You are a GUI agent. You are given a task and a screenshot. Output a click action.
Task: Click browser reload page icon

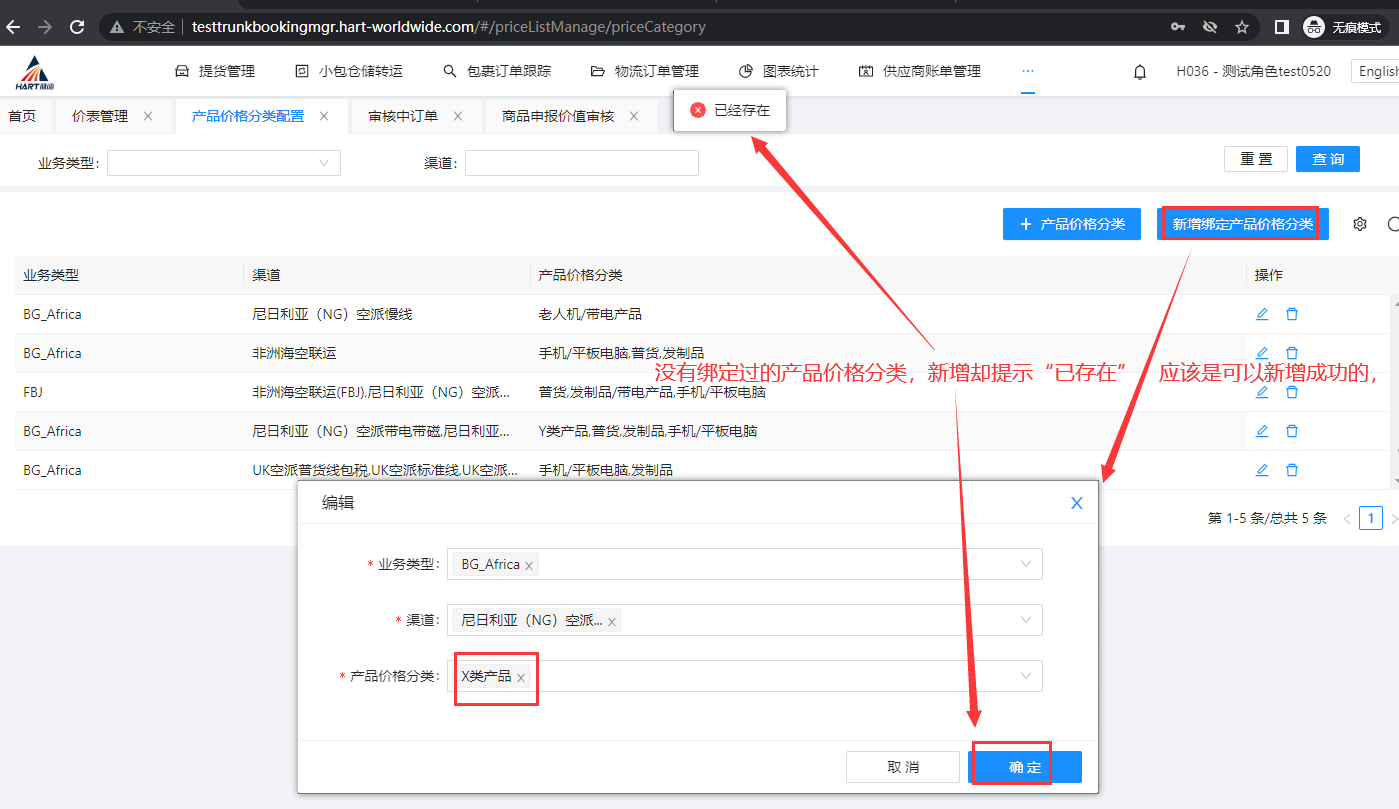(x=77, y=27)
